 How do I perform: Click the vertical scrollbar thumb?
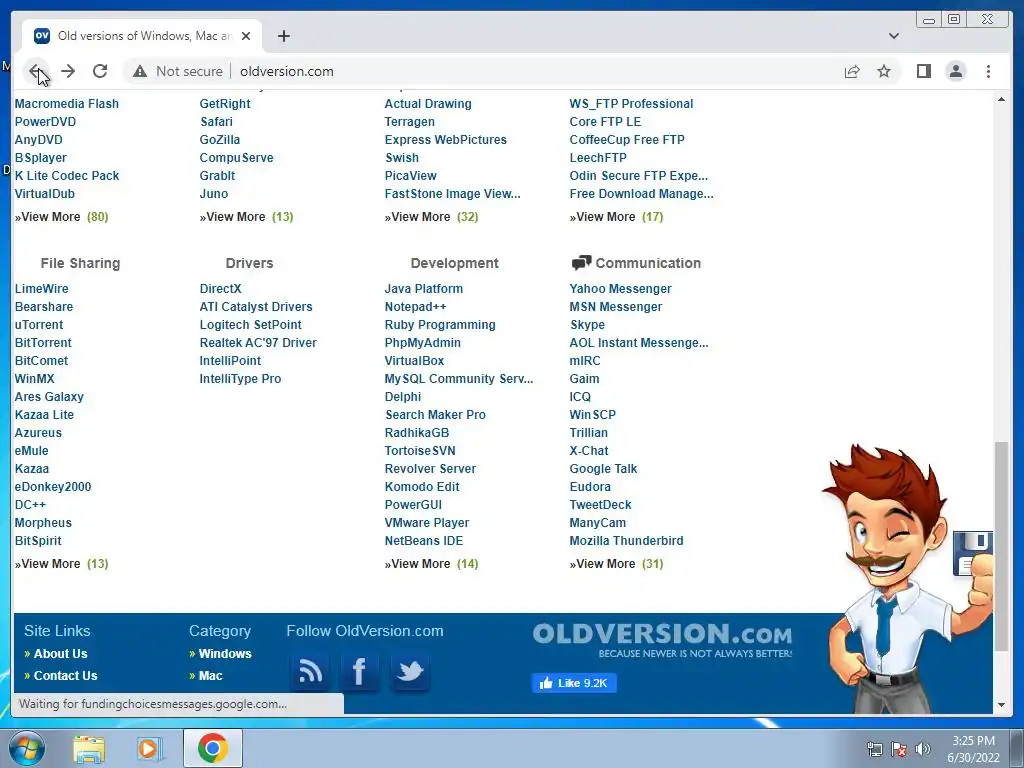(1001, 546)
